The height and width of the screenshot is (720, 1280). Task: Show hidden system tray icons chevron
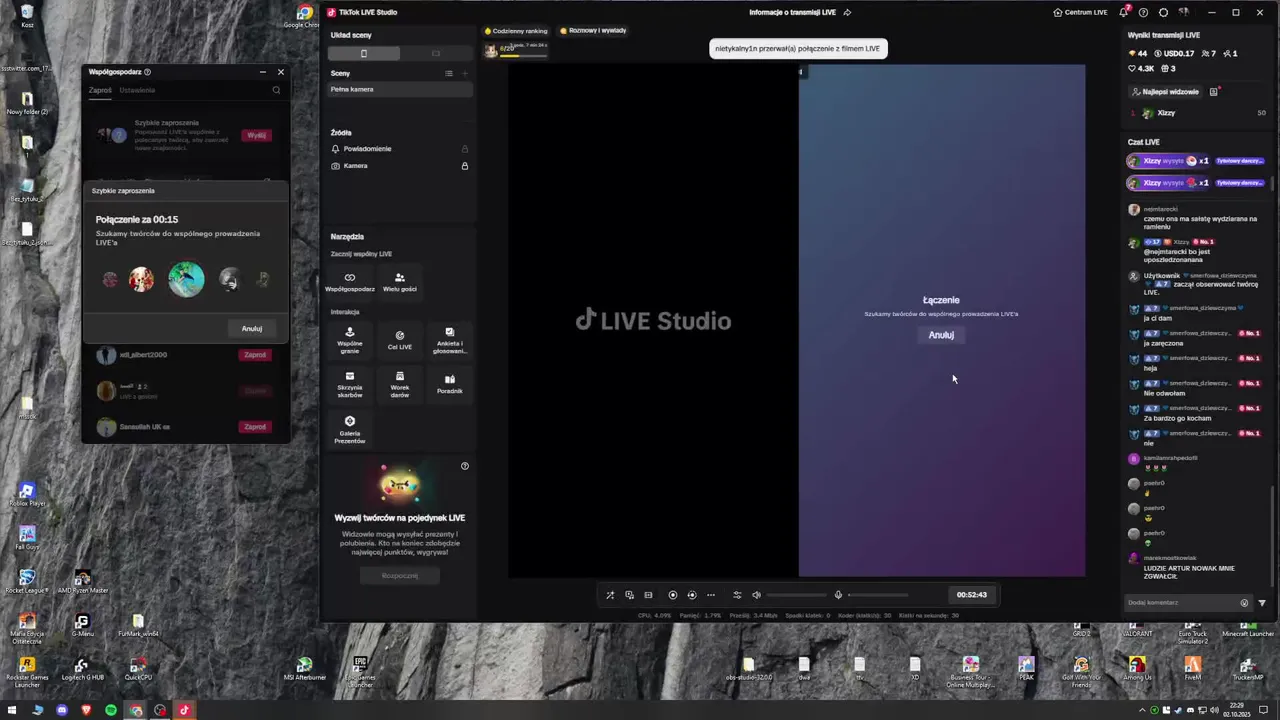click(1142, 710)
